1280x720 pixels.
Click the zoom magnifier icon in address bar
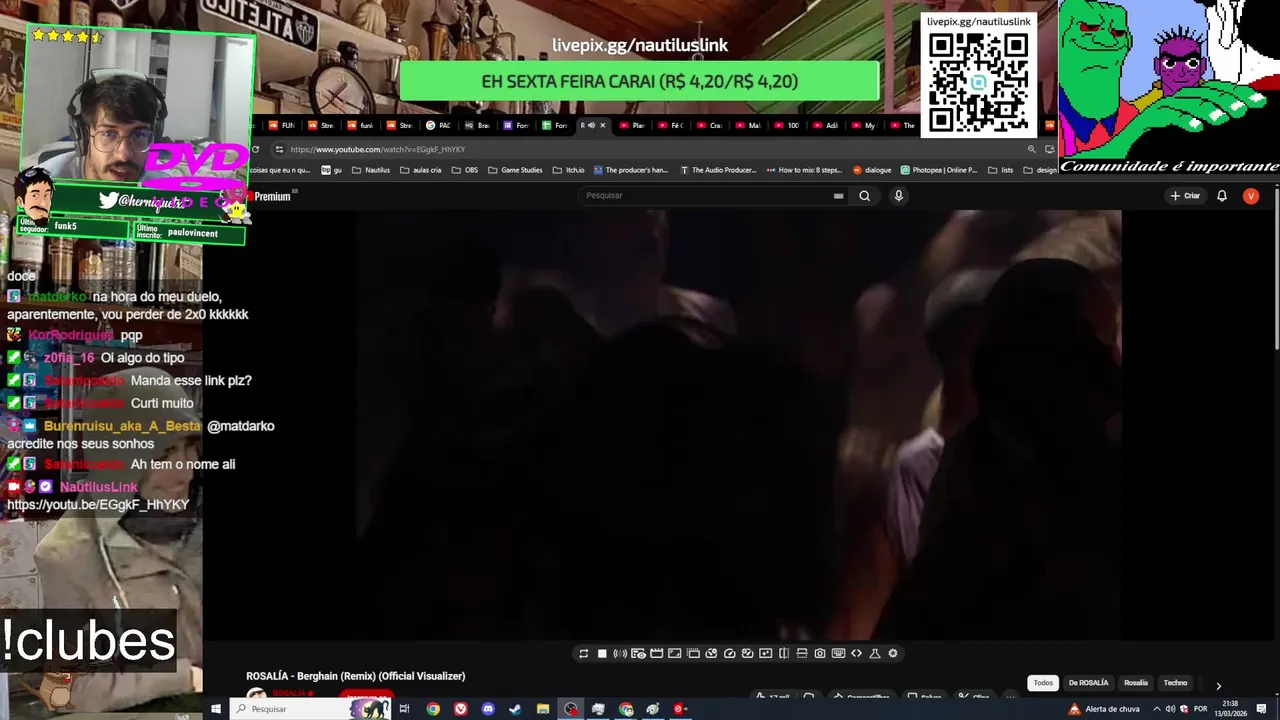coord(1031,149)
